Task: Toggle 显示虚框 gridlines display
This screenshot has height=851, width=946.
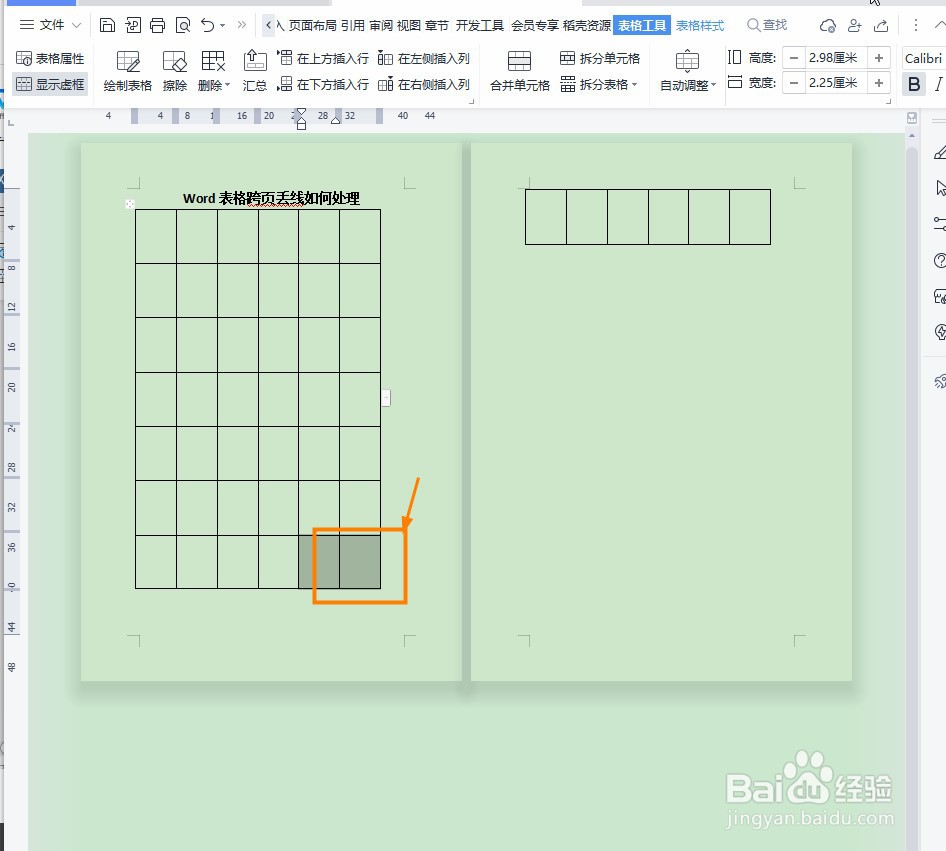Action: (x=50, y=84)
